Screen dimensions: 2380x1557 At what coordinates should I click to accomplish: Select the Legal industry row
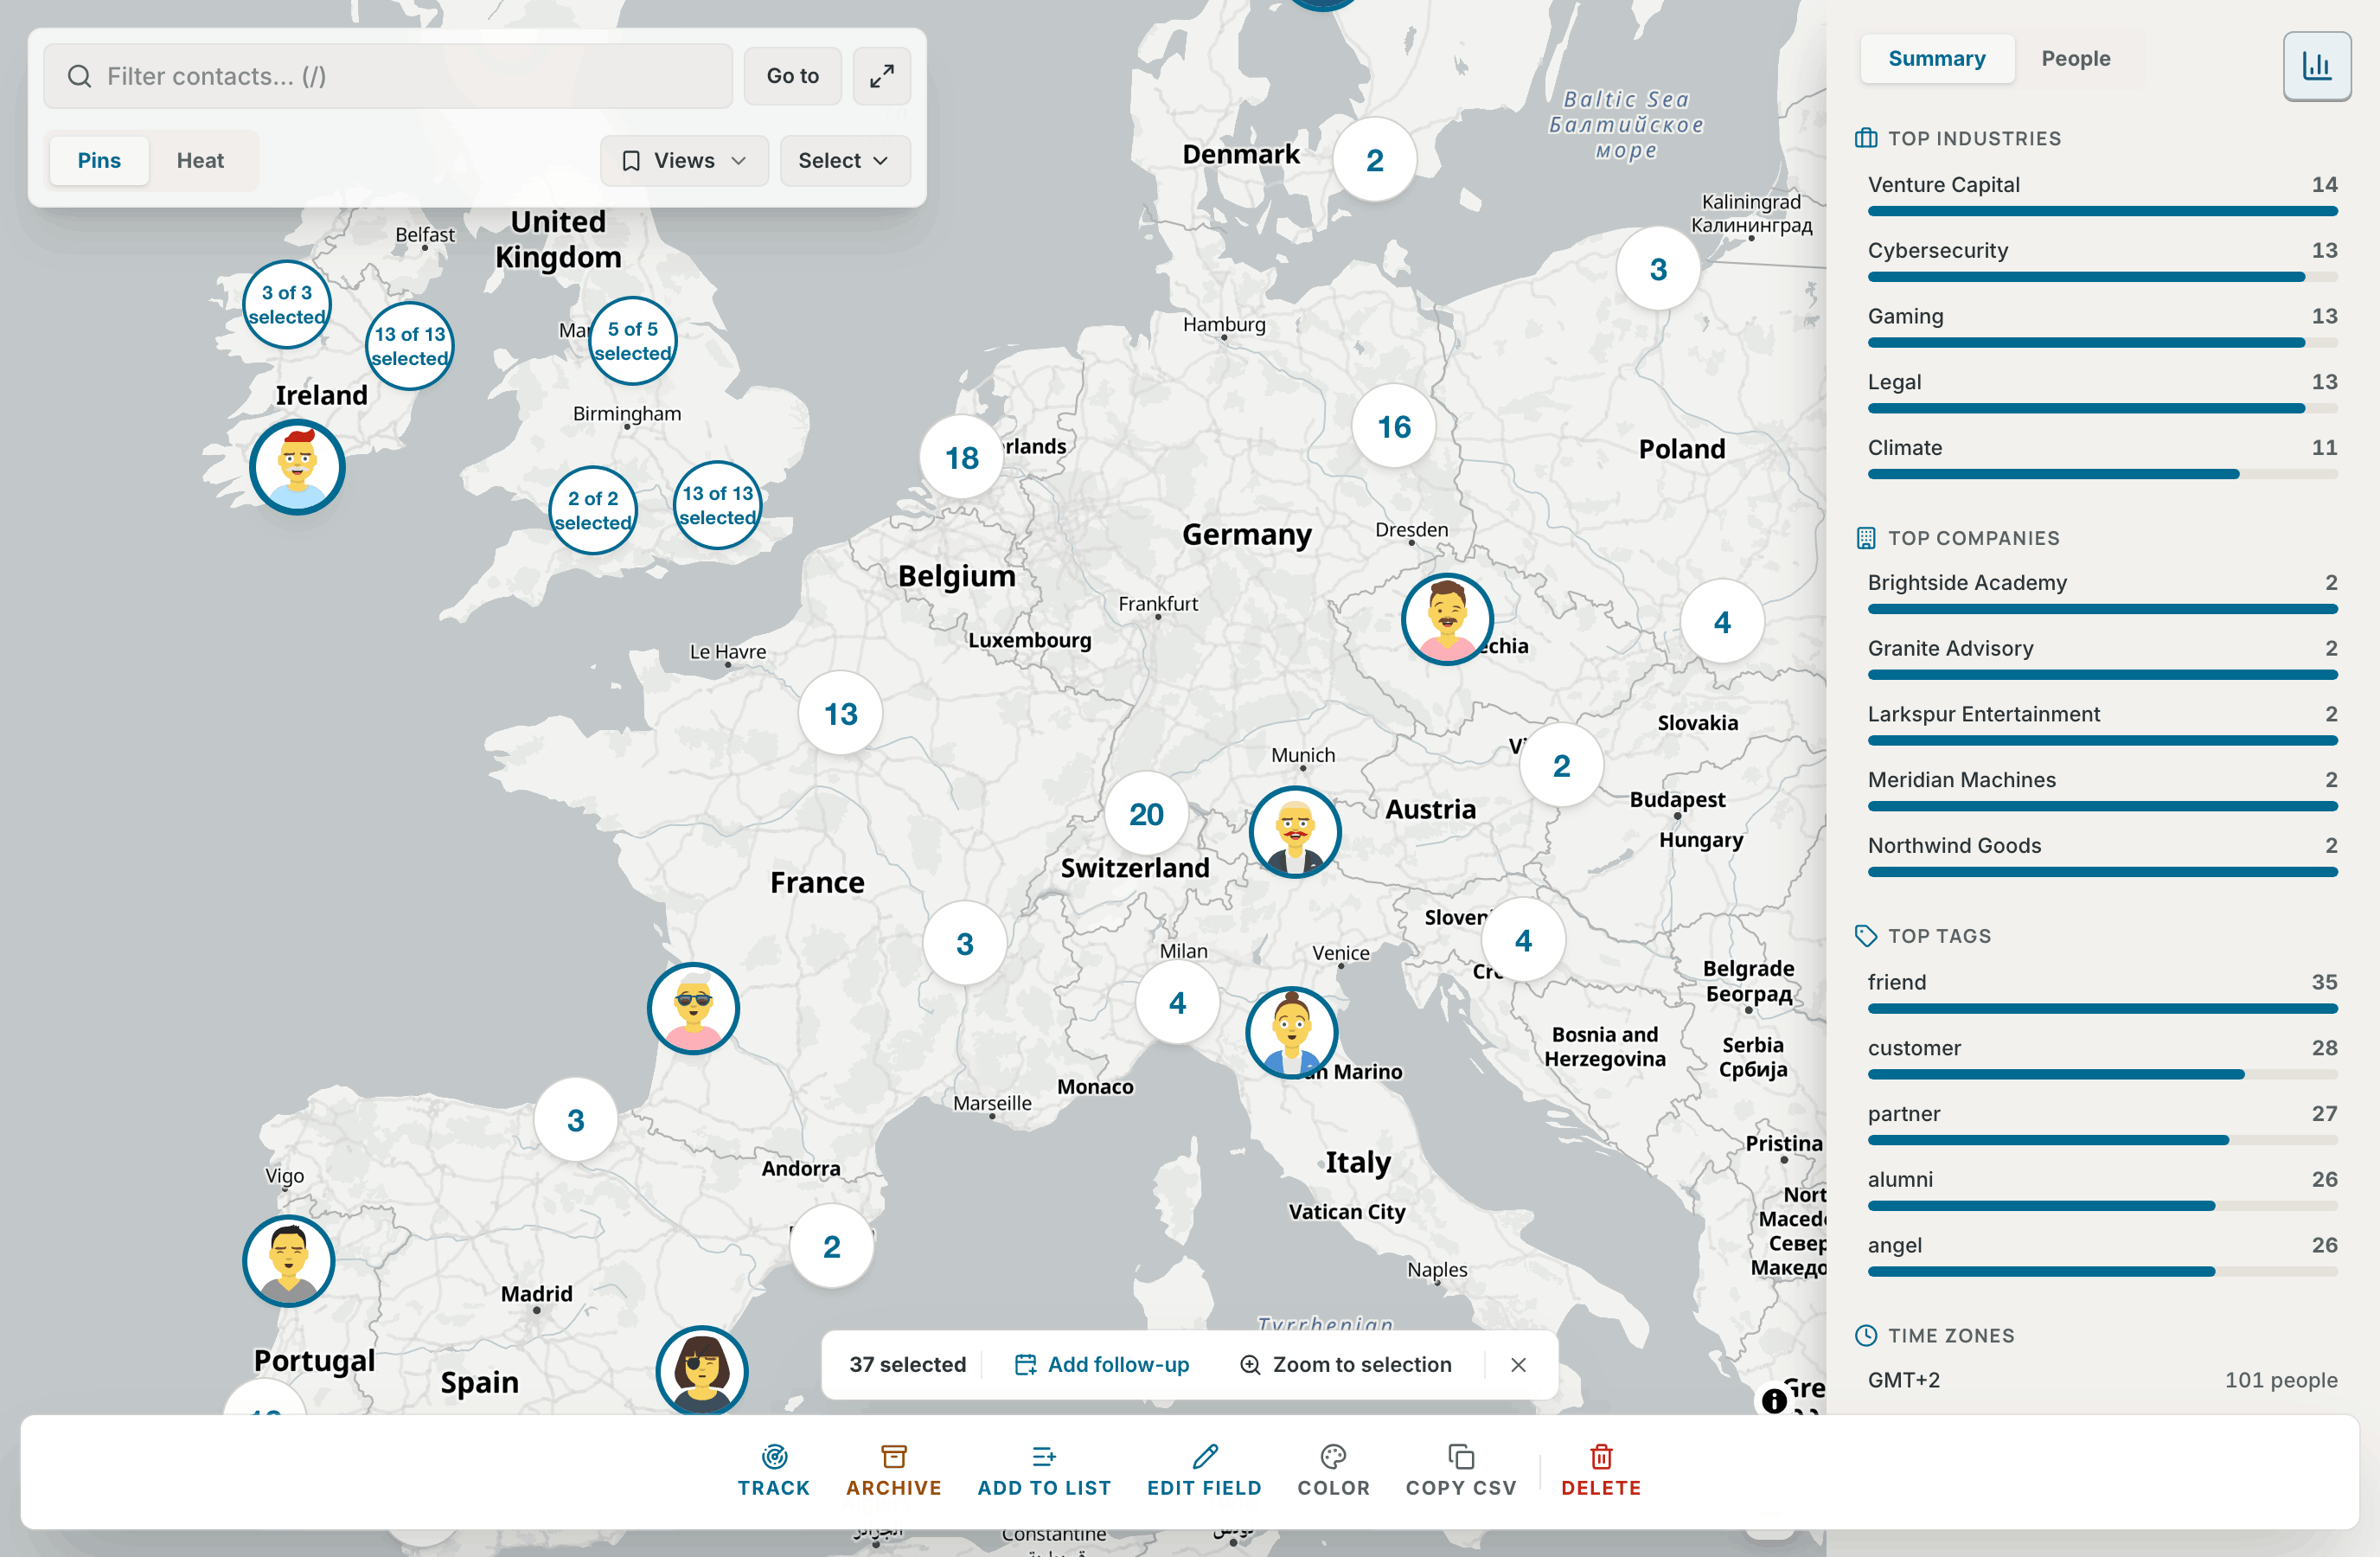(x=2102, y=393)
